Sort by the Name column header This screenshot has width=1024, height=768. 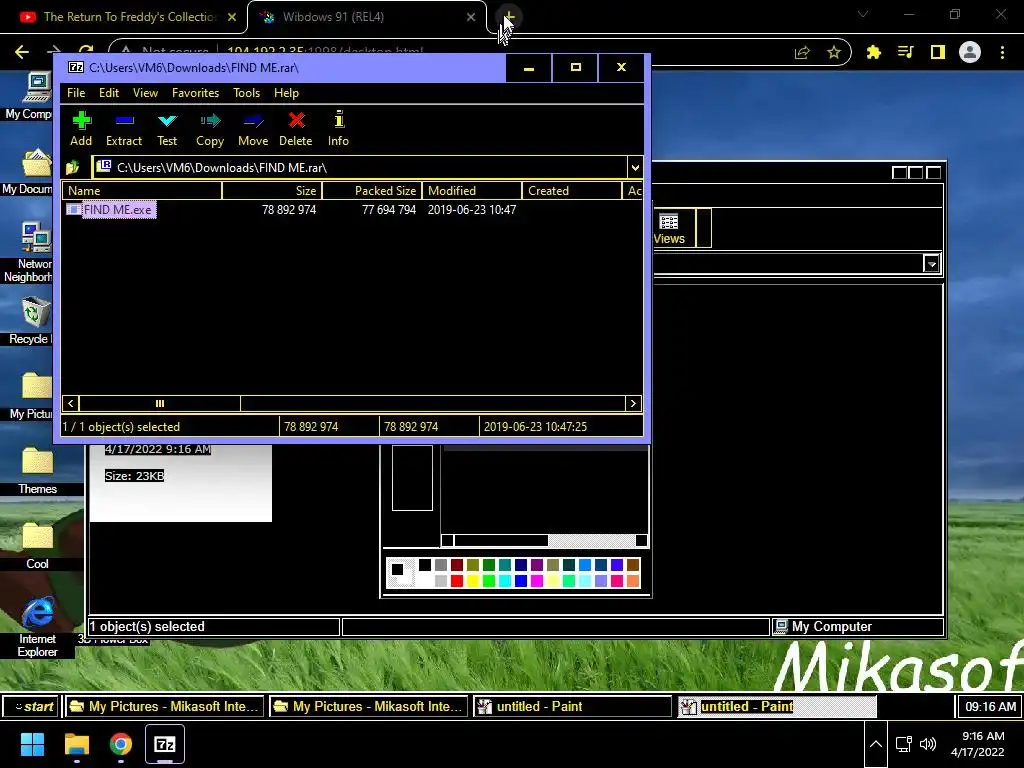[142, 191]
